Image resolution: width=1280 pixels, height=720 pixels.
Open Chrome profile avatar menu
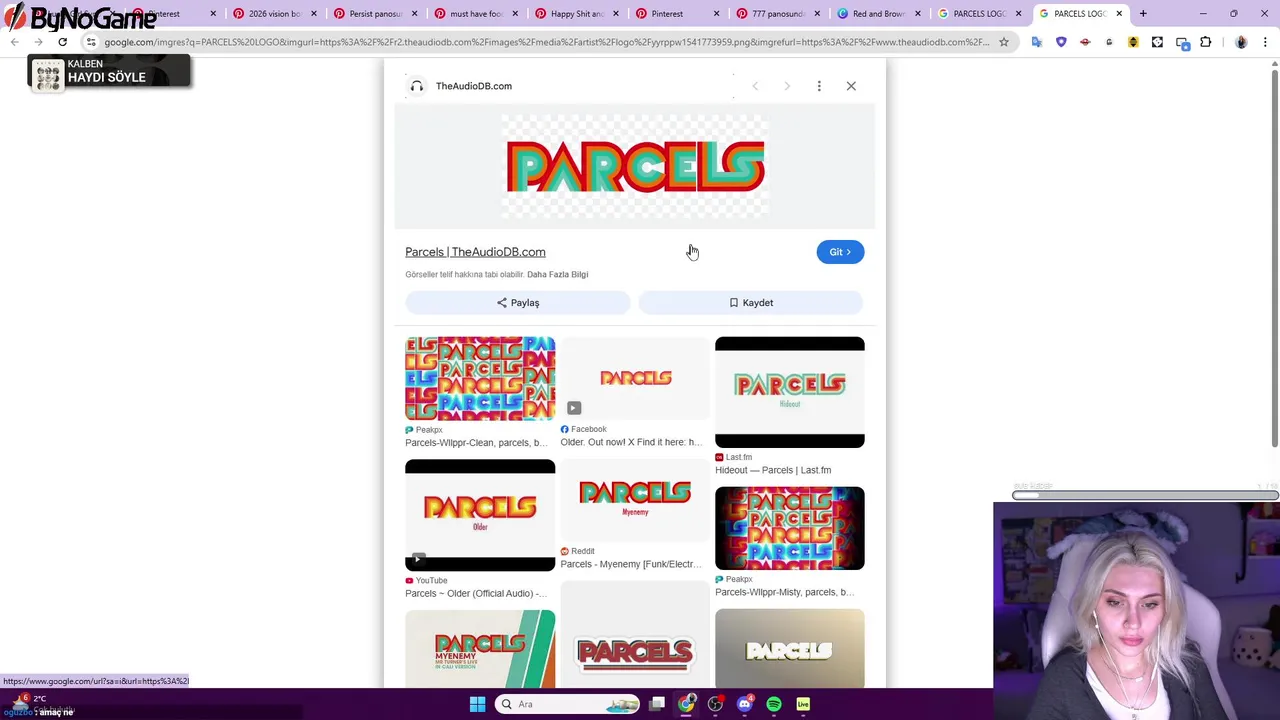pos(1241,42)
